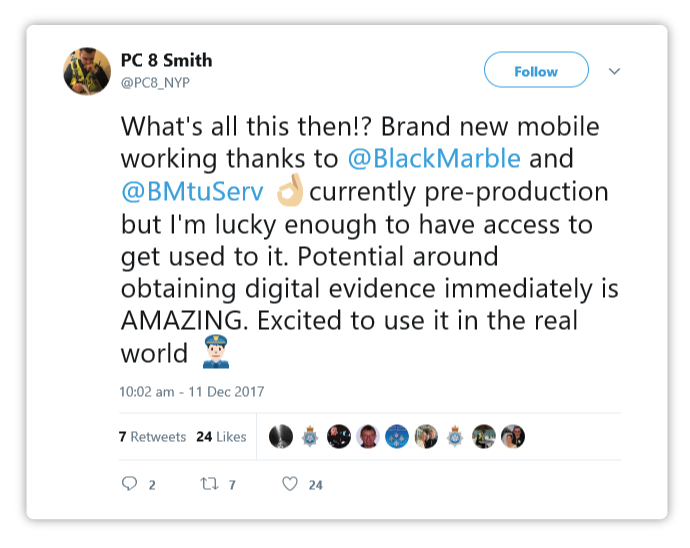The width and height of the screenshot is (690, 548).
Task: Like the tweet with the heart icon
Action: coord(290,484)
